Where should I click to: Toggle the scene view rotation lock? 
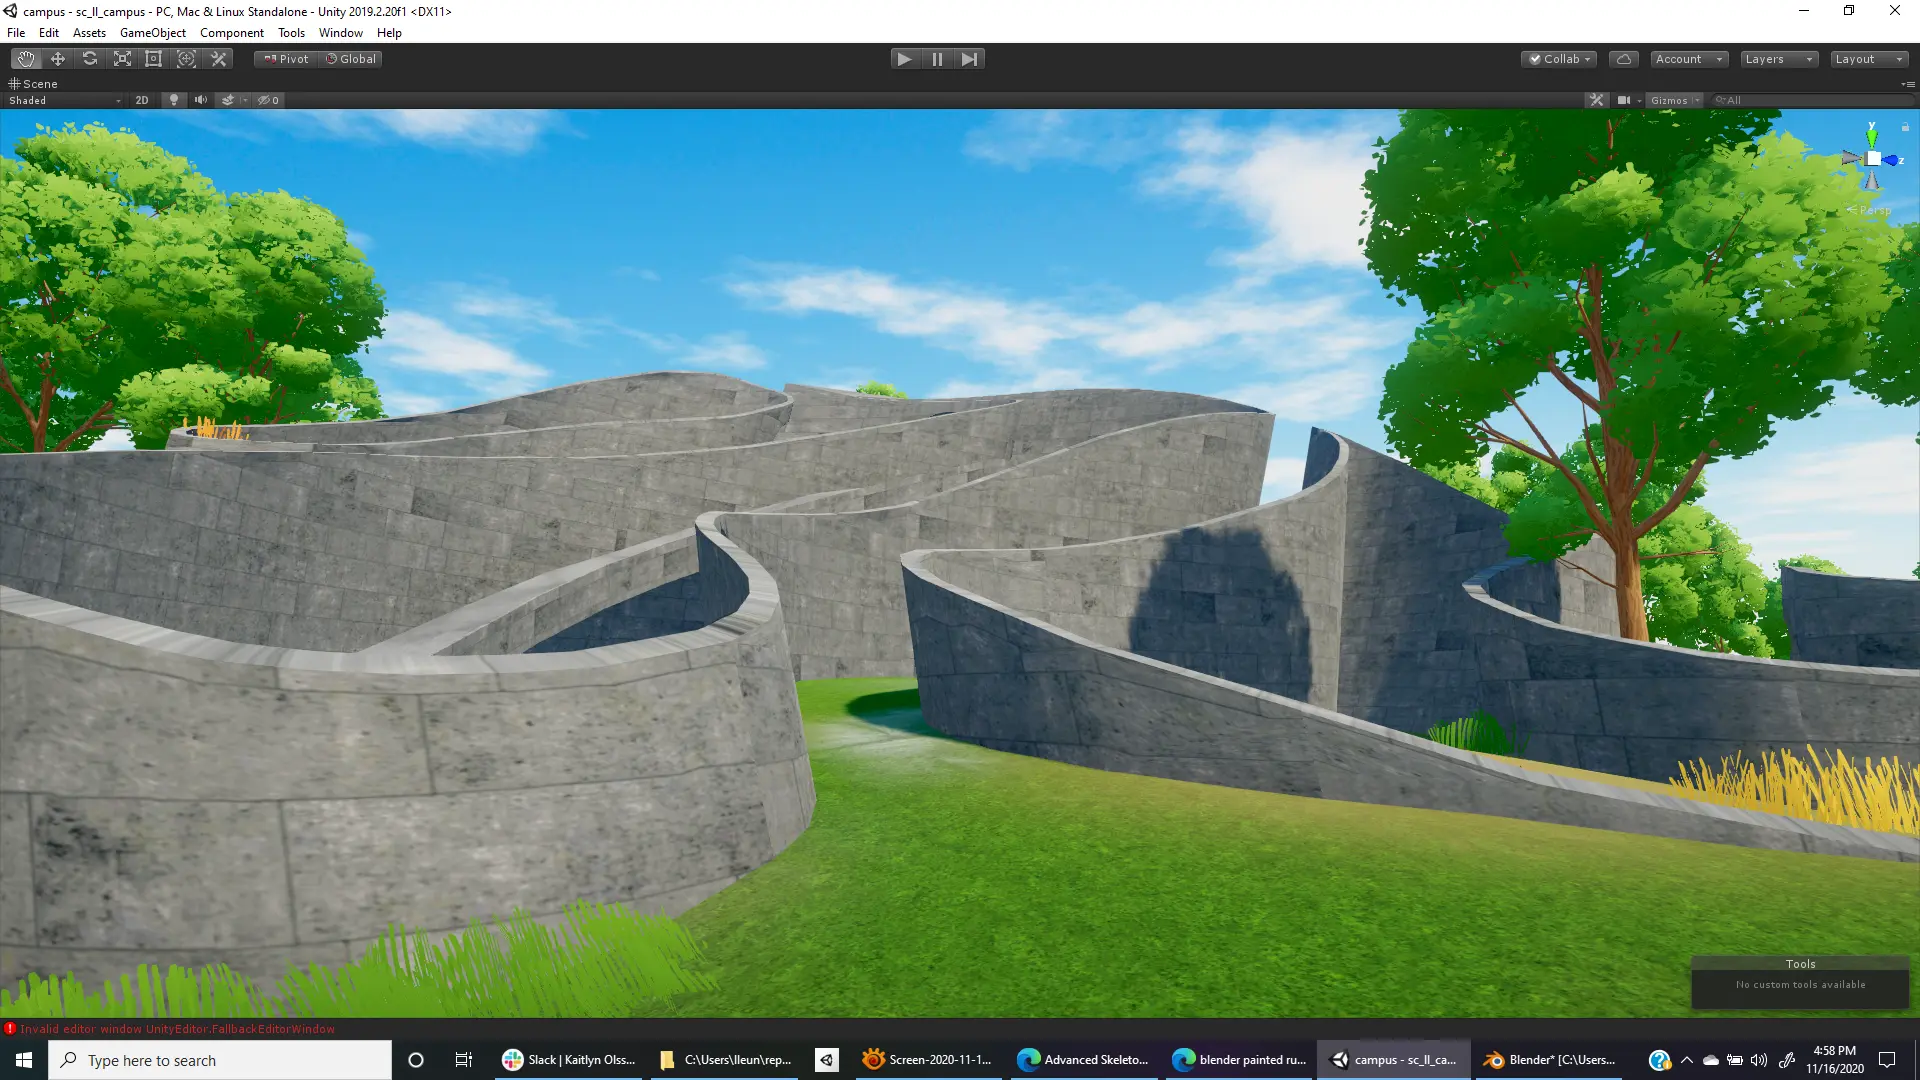(1905, 127)
